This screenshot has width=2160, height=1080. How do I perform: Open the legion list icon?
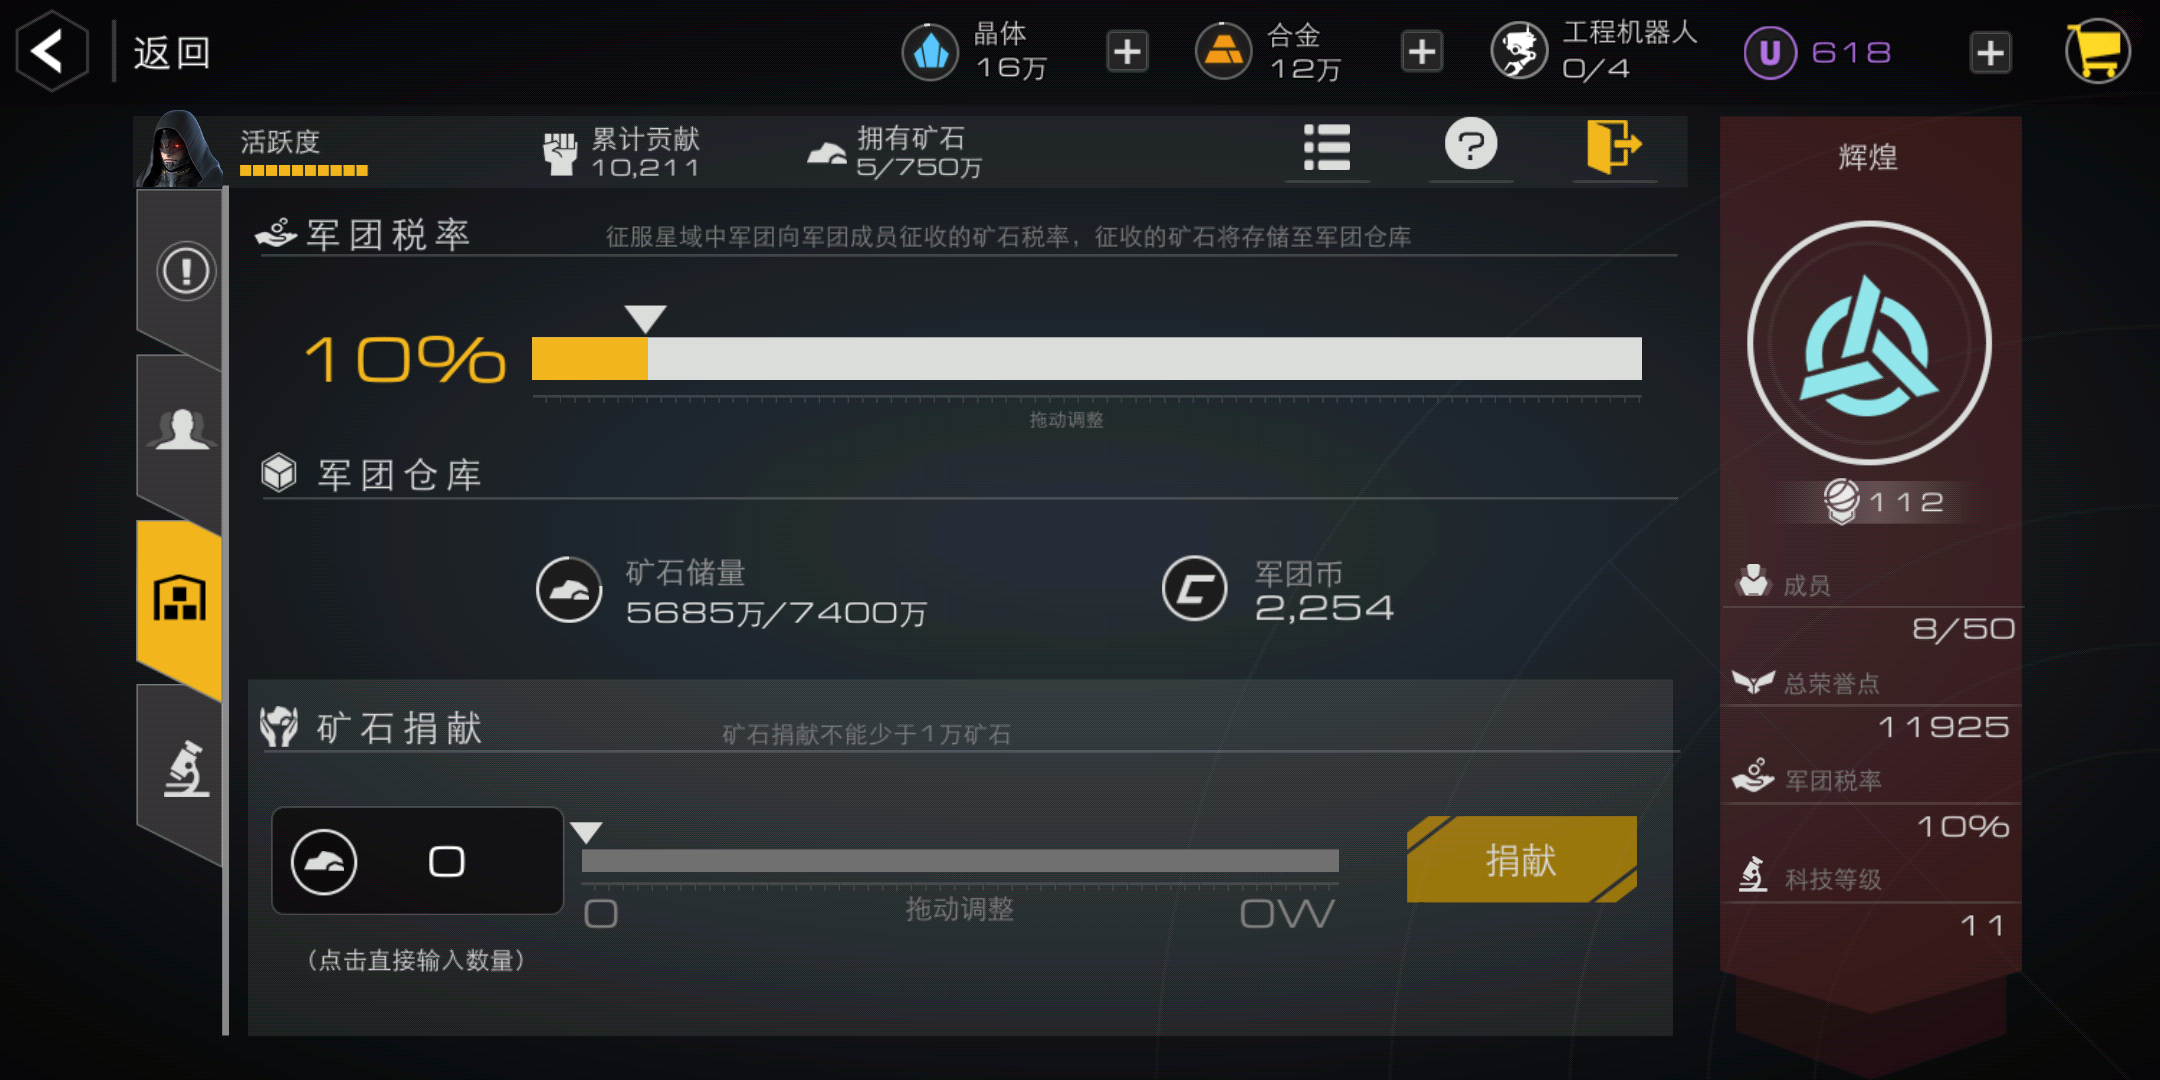1327,148
